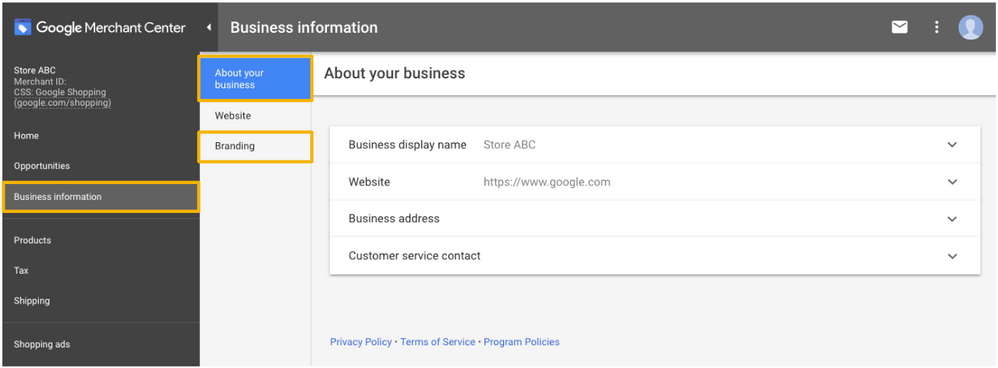
Task: Expand the Business address section
Action: [x=655, y=218]
